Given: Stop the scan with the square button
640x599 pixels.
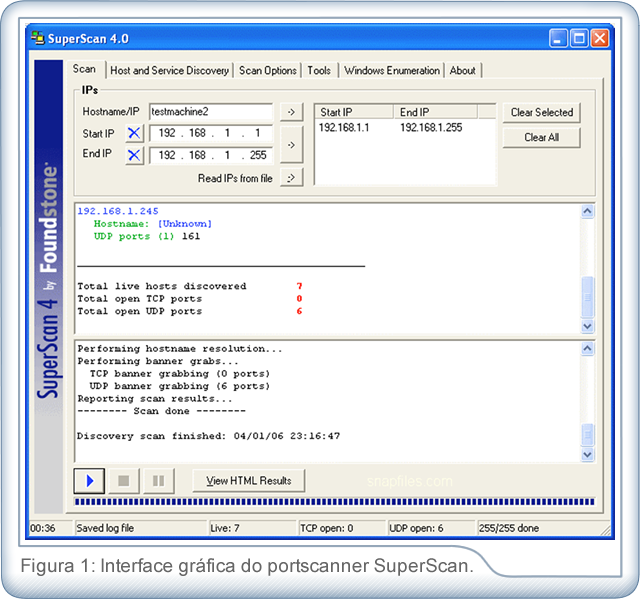Looking at the screenshot, I should pyautogui.click(x=124, y=481).
